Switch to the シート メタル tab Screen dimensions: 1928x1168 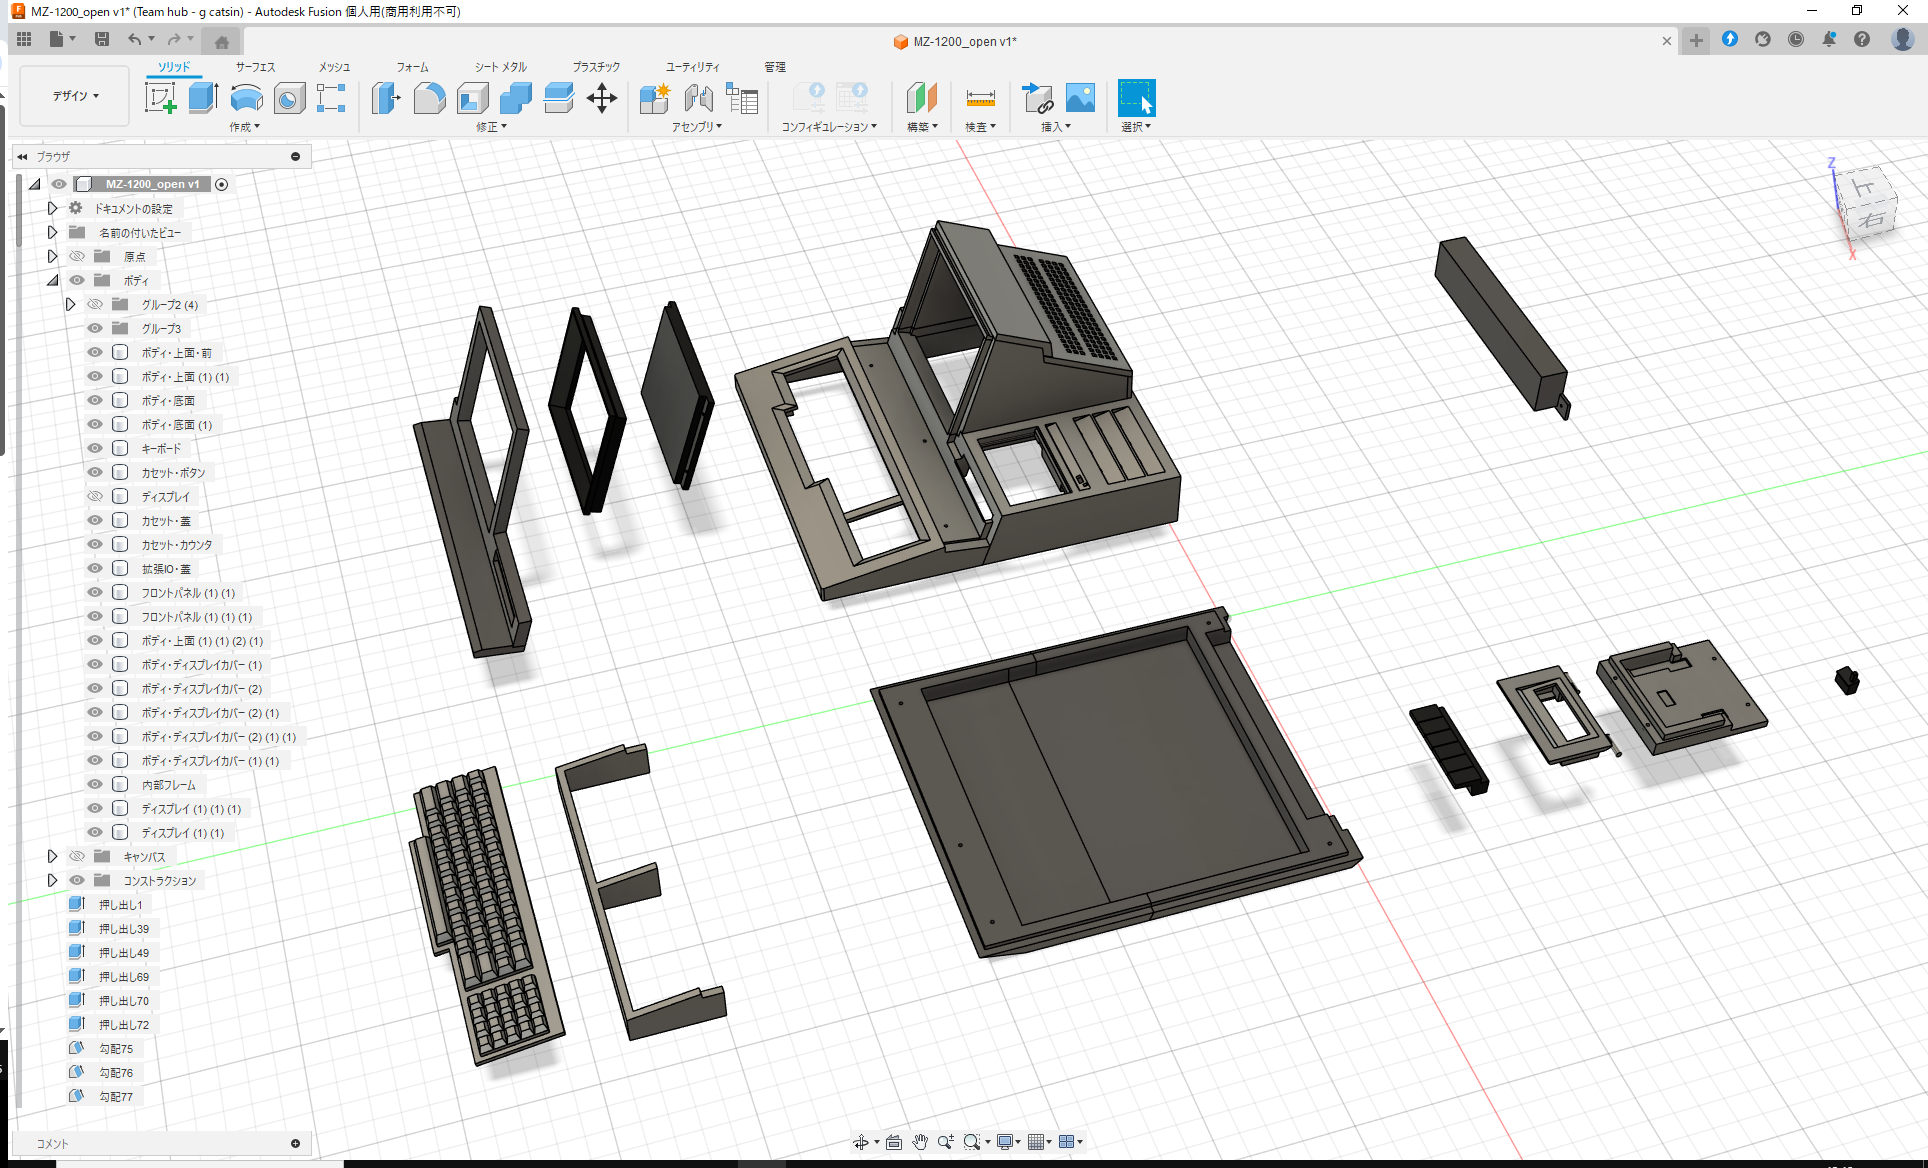(x=498, y=67)
